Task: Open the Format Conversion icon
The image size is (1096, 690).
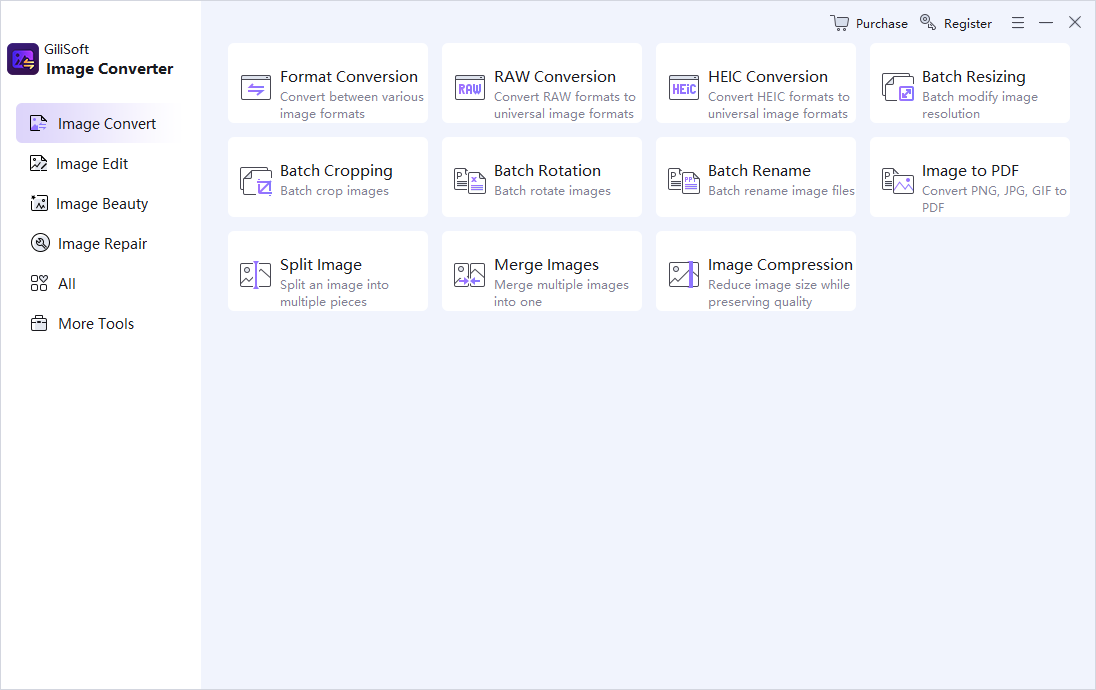Action: [256, 88]
